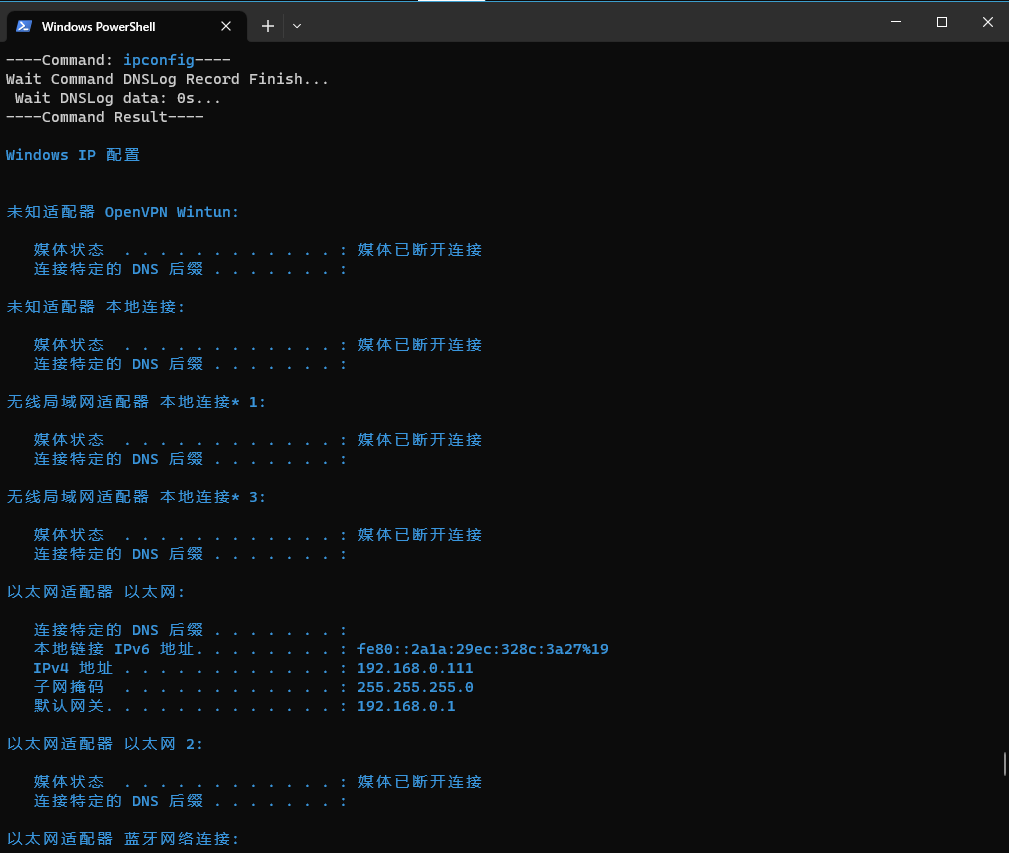Minimize the terminal window

coord(895,22)
